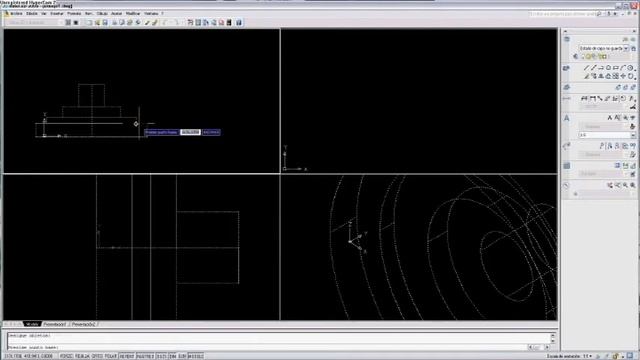Screen dimensions: 640x360
Task: Switch to the Presentación1 layout tab
Action: click(x=55, y=324)
